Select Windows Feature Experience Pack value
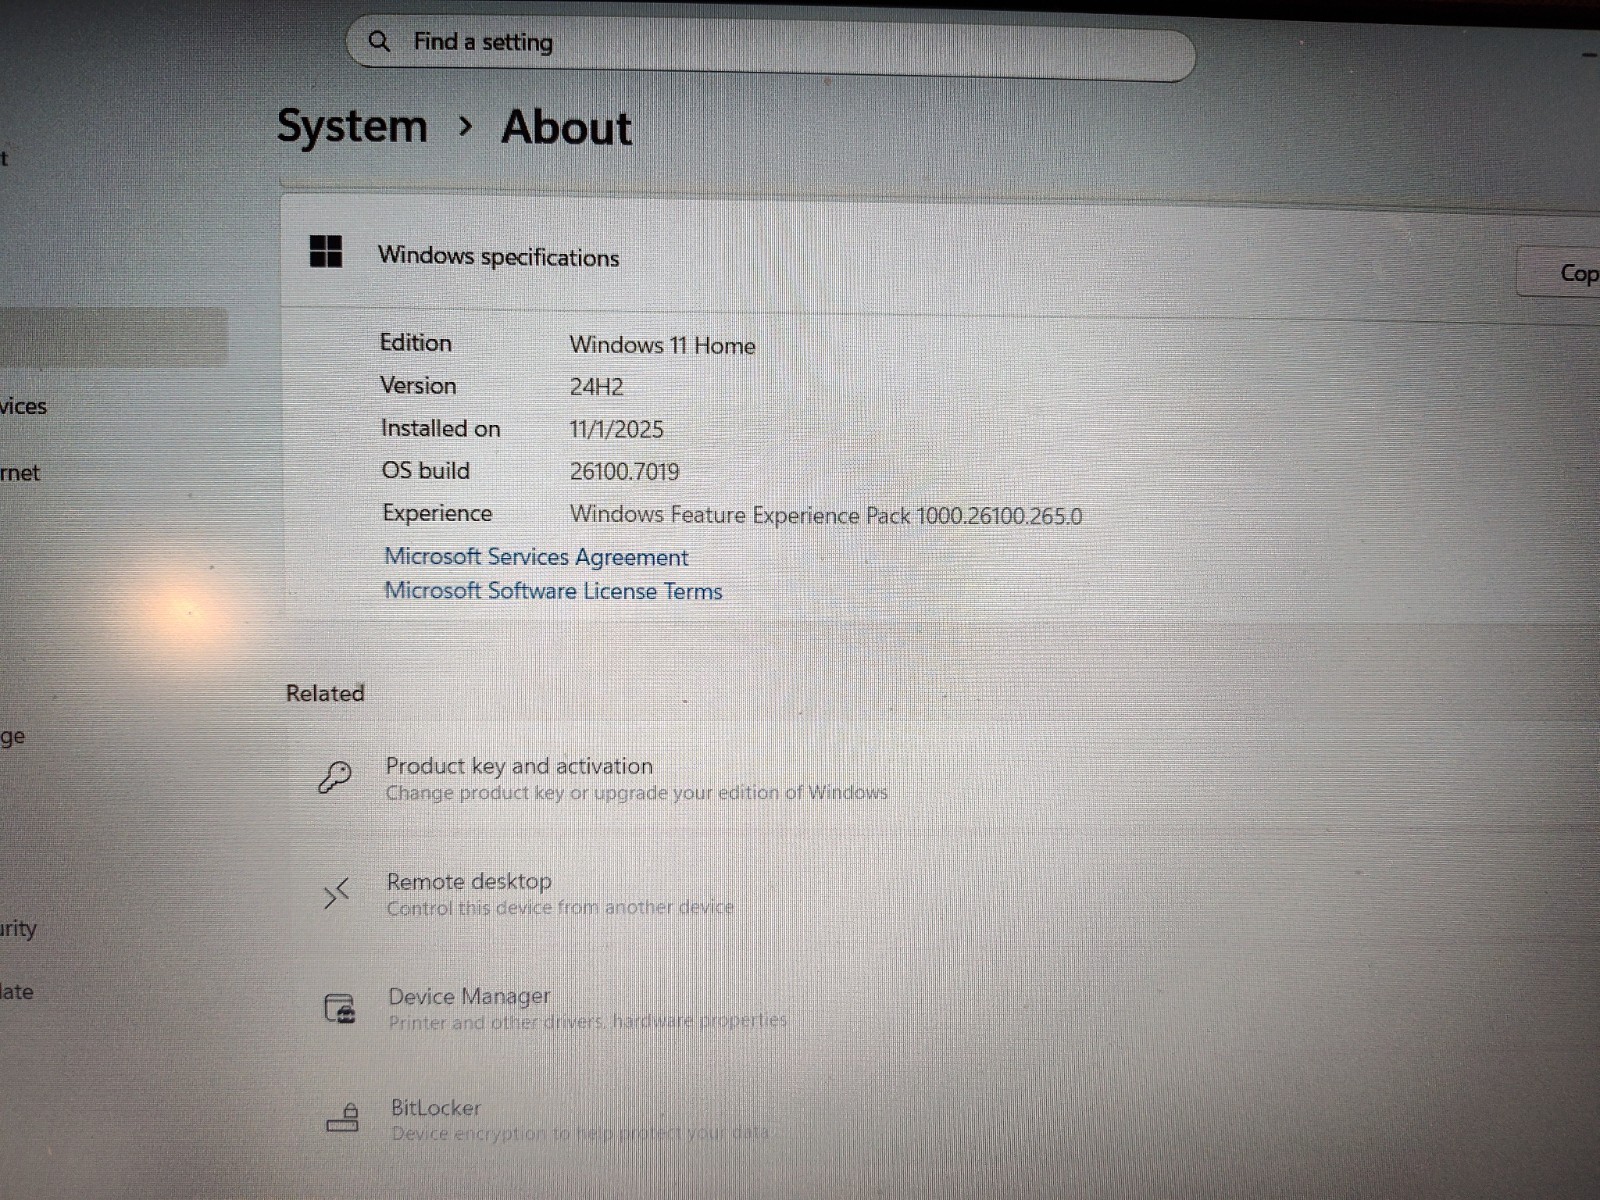This screenshot has width=1600, height=1200. tap(826, 515)
